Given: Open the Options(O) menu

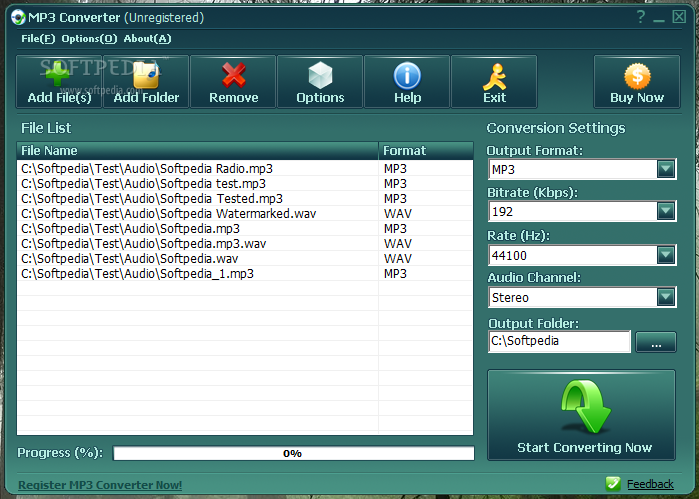Looking at the screenshot, I should (89, 39).
